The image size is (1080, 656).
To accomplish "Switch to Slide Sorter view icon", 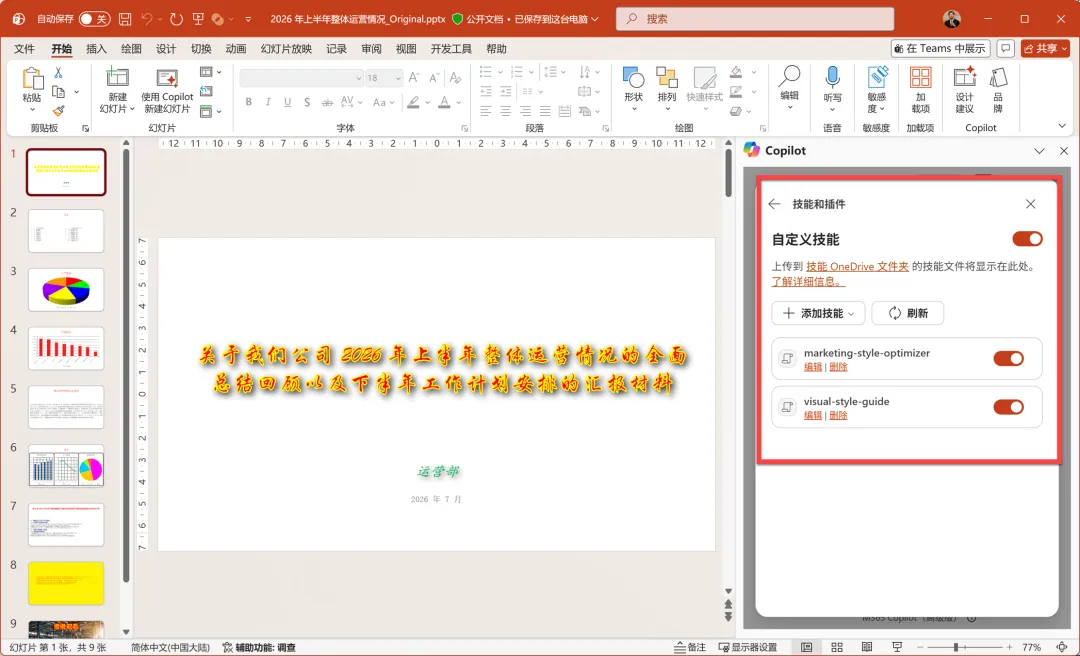I will point(837,647).
